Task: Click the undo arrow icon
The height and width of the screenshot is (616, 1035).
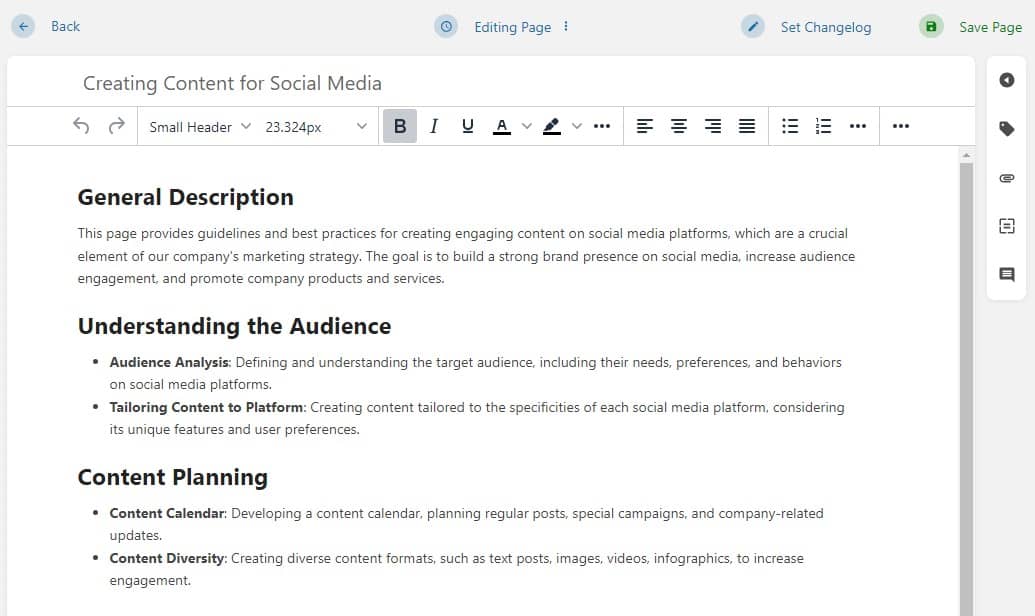Action: tap(82, 126)
